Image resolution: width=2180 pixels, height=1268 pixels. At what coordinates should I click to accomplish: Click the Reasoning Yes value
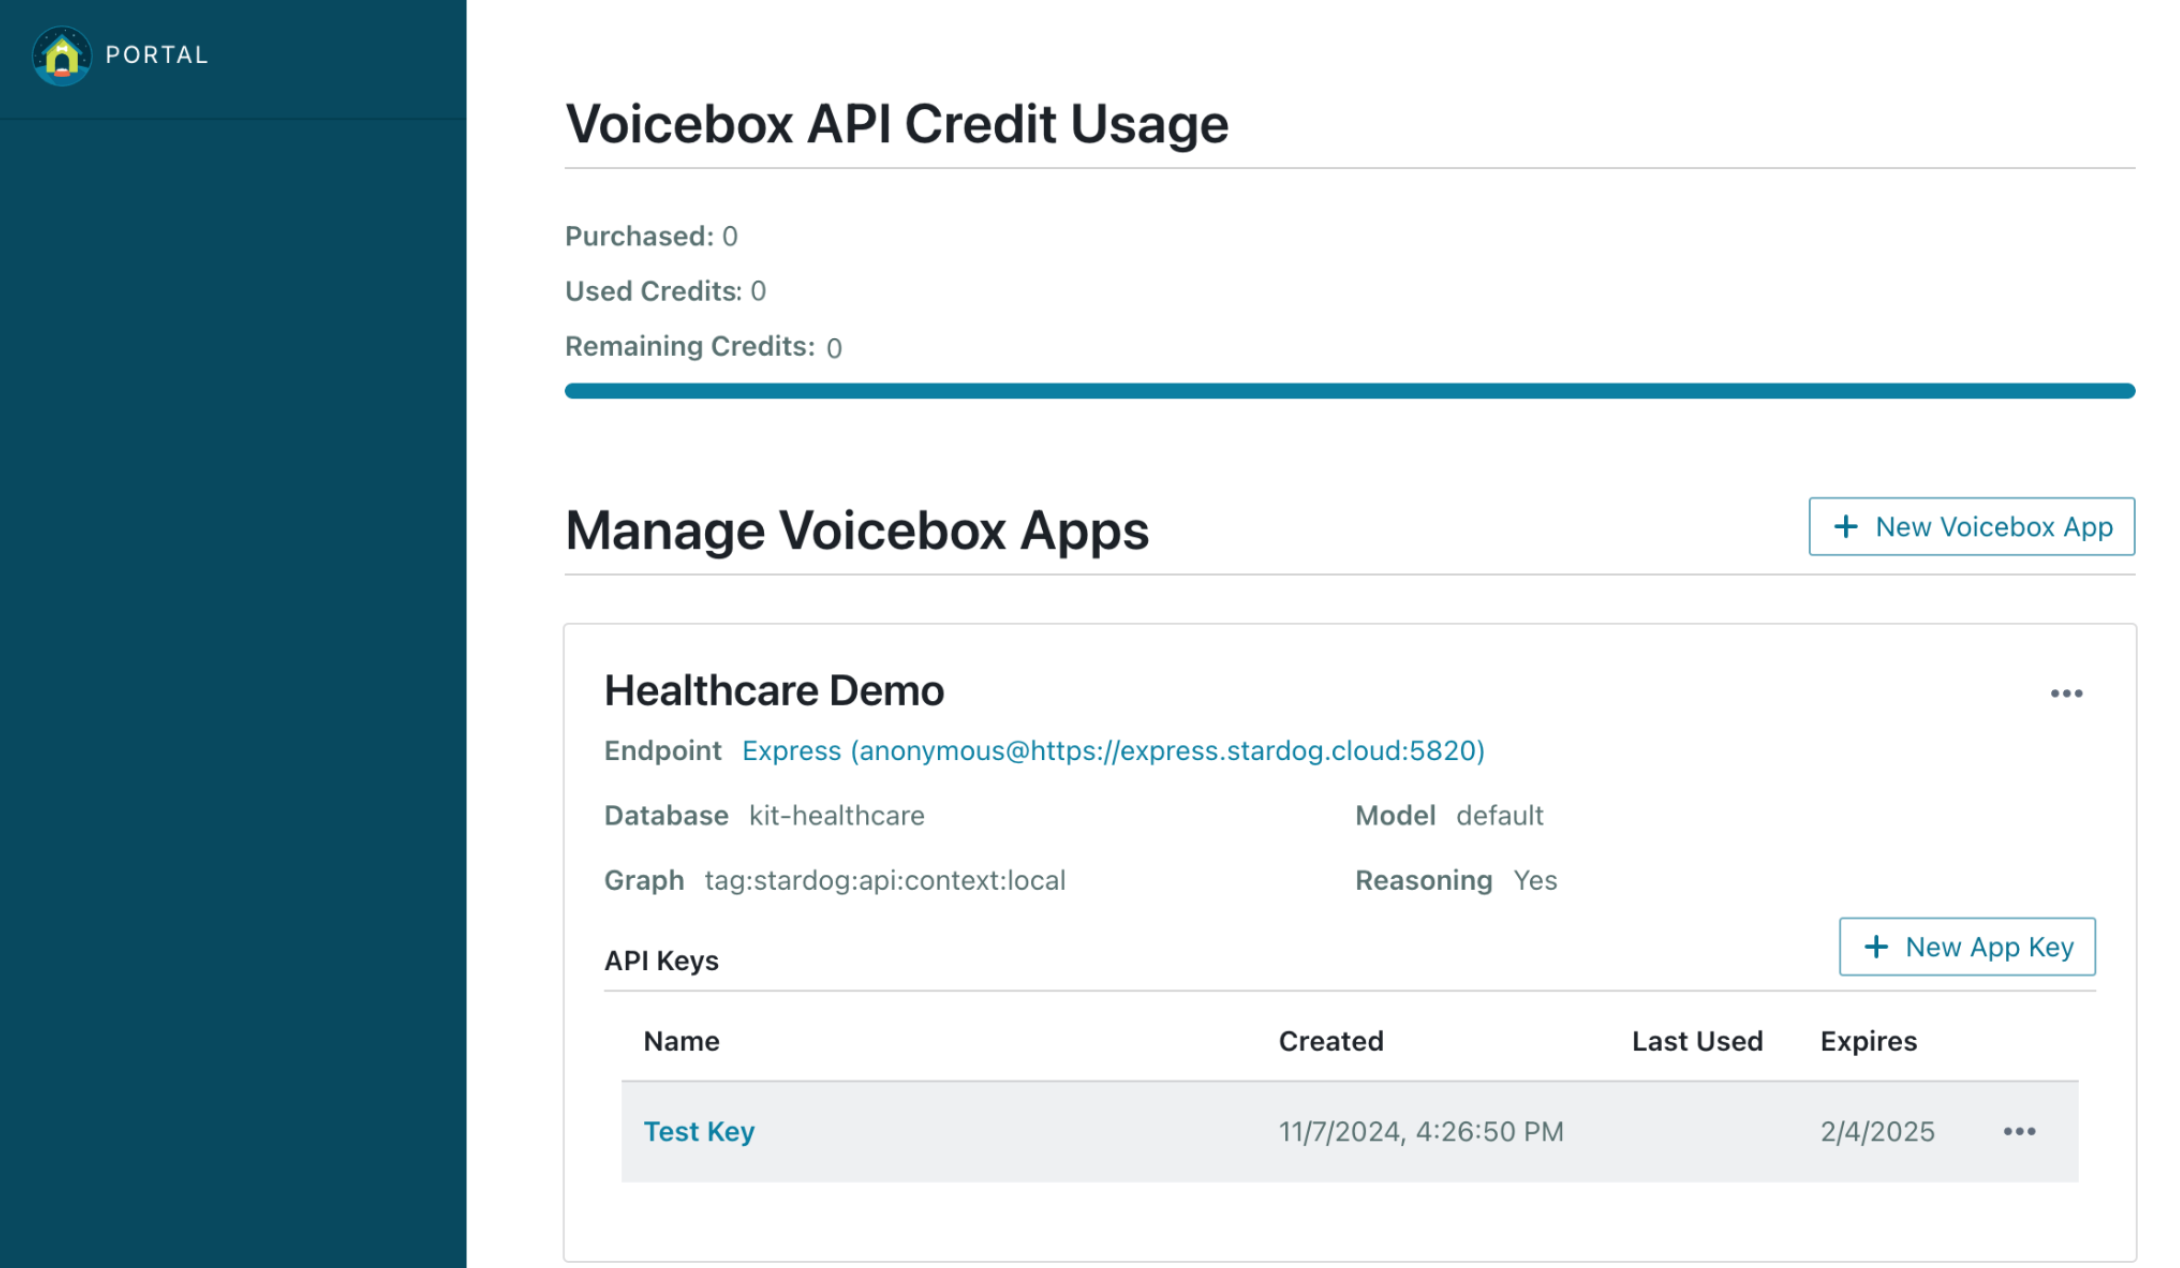(1536, 880)
